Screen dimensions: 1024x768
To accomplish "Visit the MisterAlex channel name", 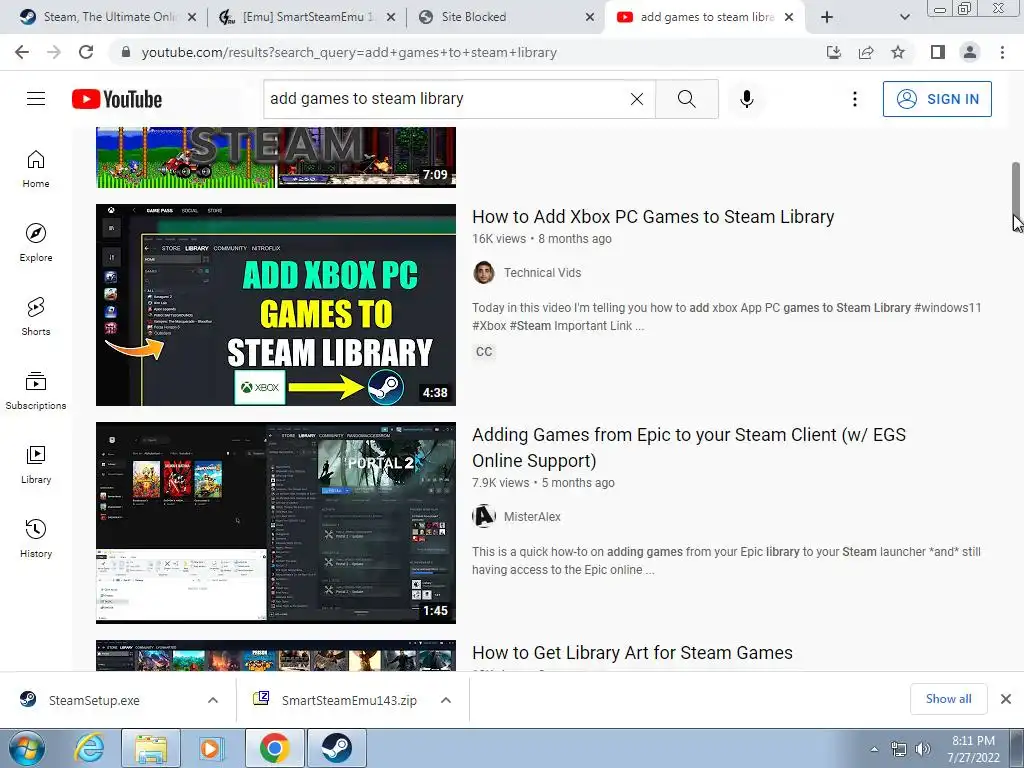I will 532,516.
